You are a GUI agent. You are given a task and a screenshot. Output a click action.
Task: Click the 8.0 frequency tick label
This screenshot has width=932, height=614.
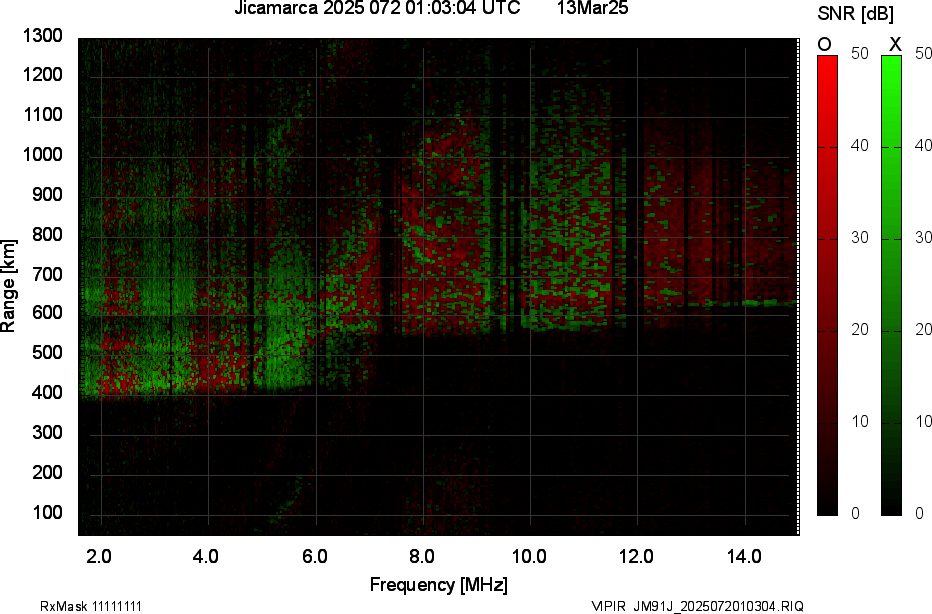[x=421, y=555]
